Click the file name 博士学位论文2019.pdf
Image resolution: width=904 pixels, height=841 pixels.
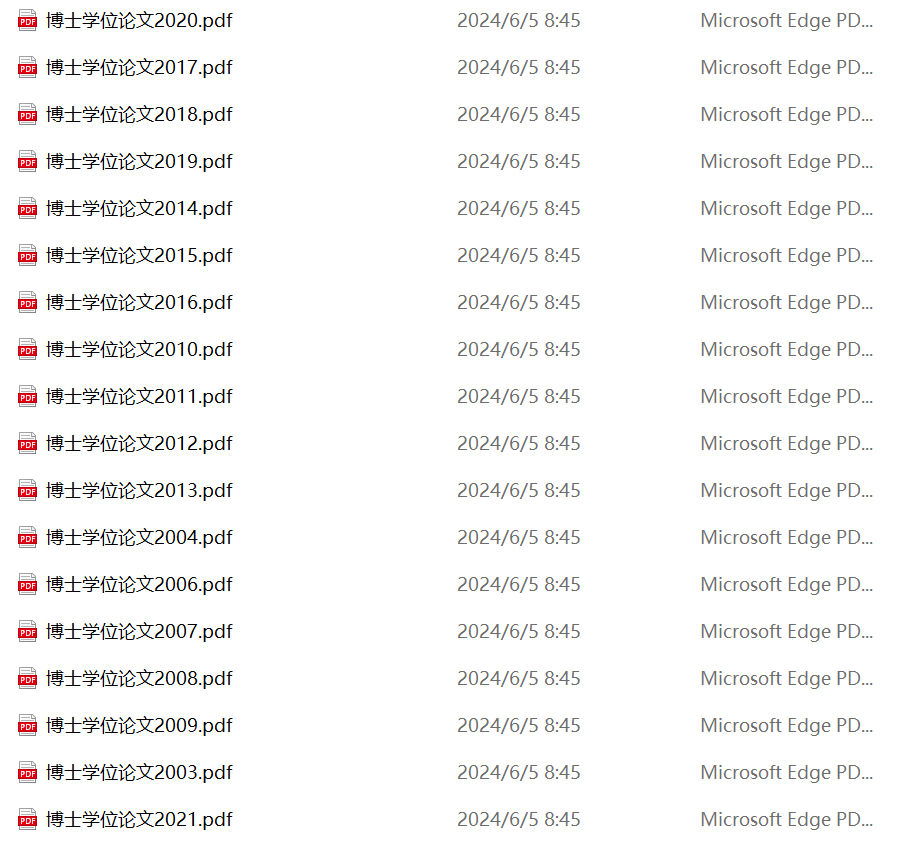(x=139, y=162)
